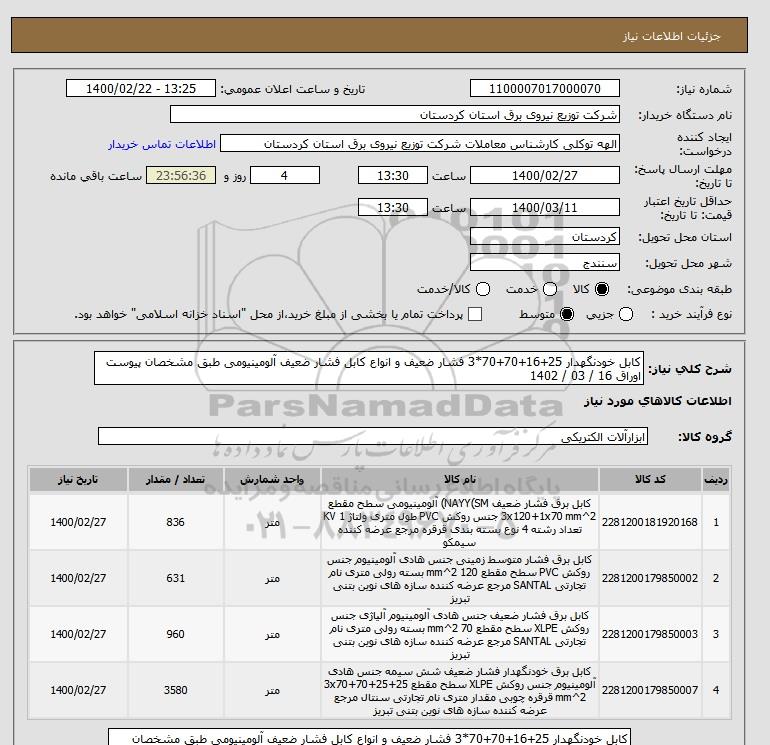Click the PVC 120 mm cable description in row 2
Image resolution: width=770 pixels, height=745 pixels.
tap(460, 579)
